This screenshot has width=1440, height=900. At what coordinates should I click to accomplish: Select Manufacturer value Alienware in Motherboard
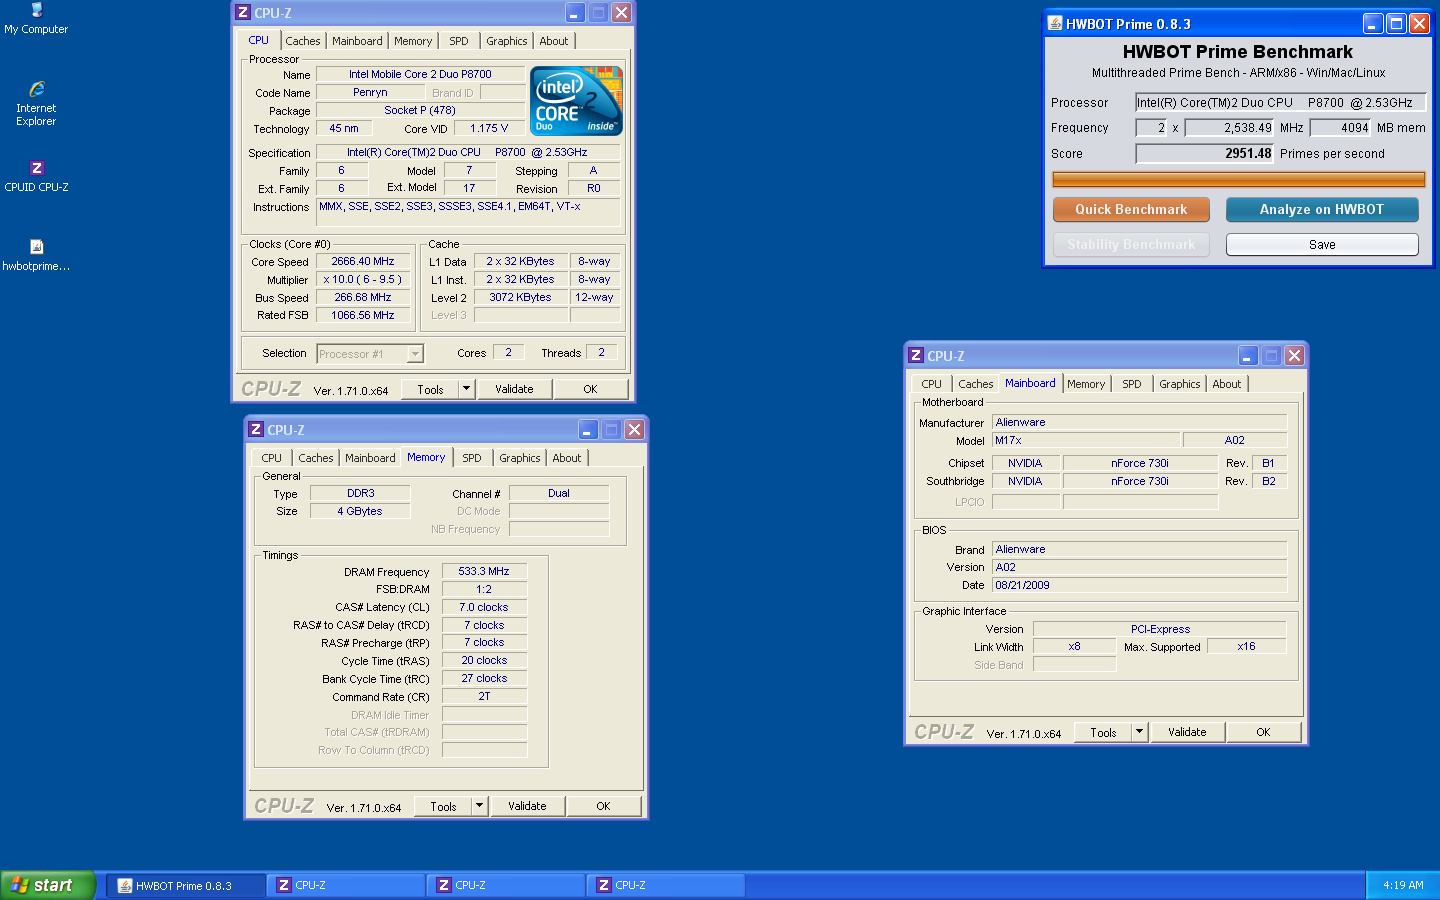(1139, 422)
